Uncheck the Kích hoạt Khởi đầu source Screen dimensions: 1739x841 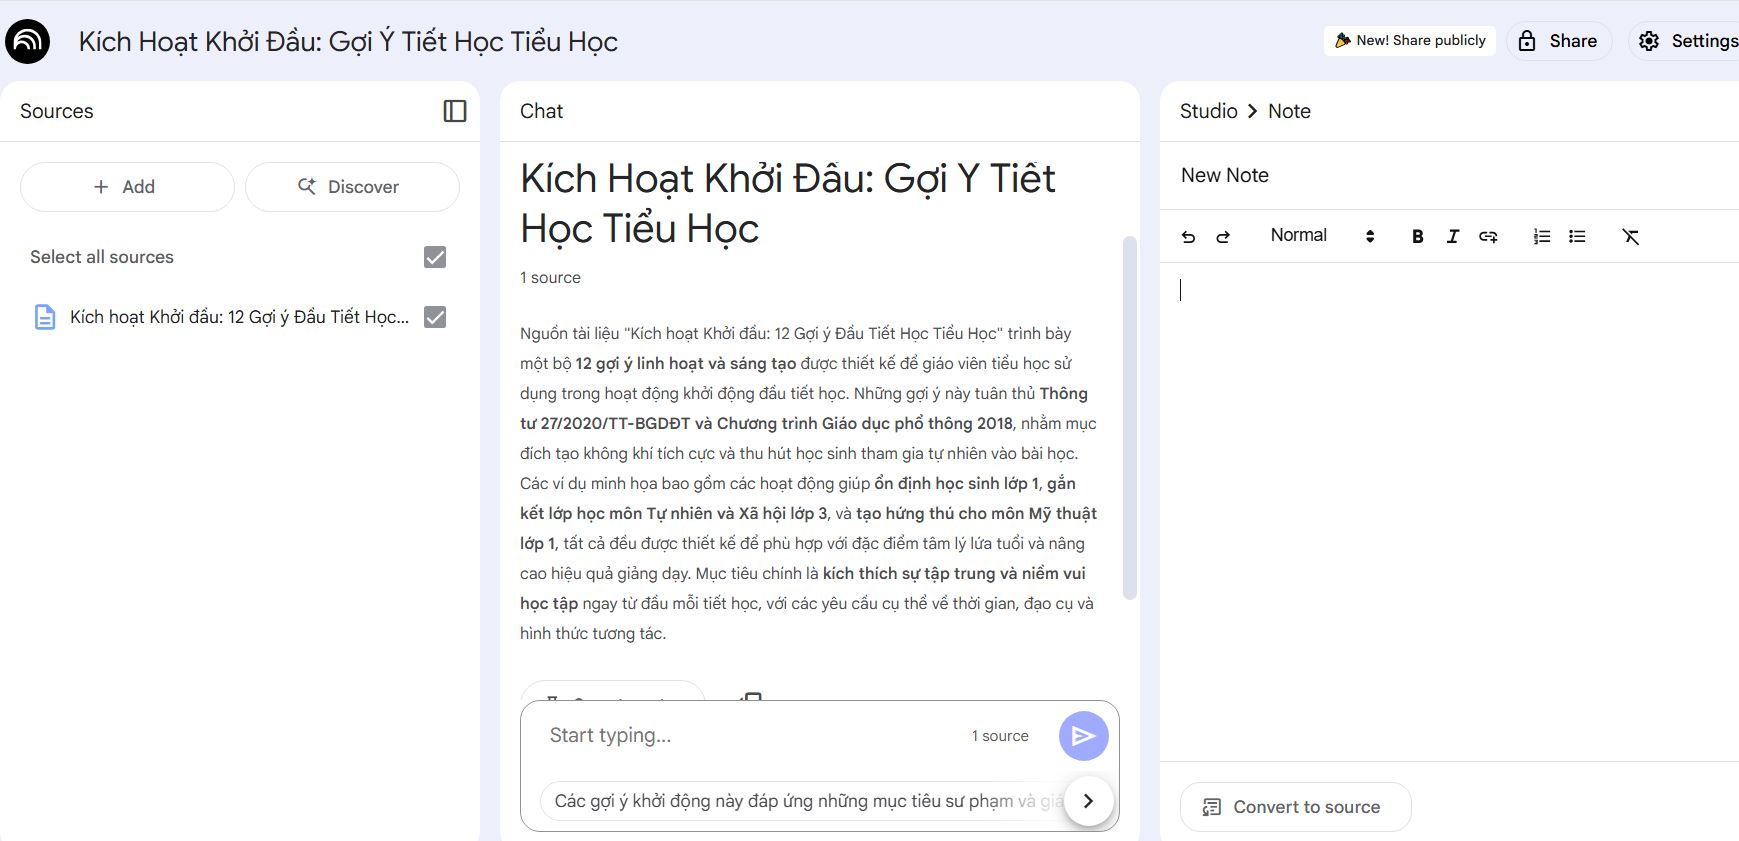pos(435,317)
